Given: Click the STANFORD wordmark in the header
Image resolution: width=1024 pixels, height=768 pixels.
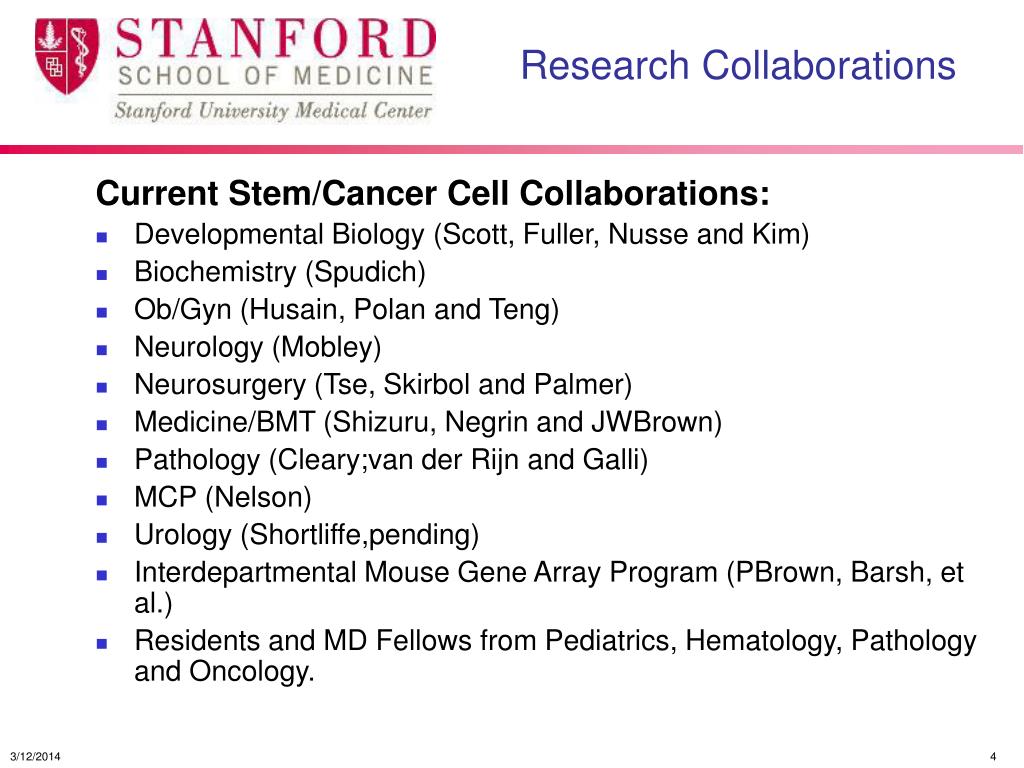Looking at the screenshot, I should coord(276,39).
